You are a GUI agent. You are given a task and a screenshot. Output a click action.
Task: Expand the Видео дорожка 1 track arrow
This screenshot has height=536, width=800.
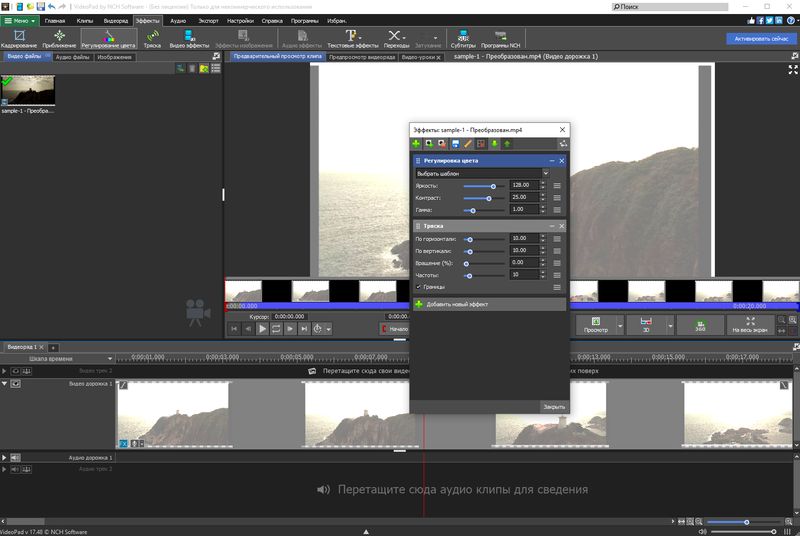(4, 384)
